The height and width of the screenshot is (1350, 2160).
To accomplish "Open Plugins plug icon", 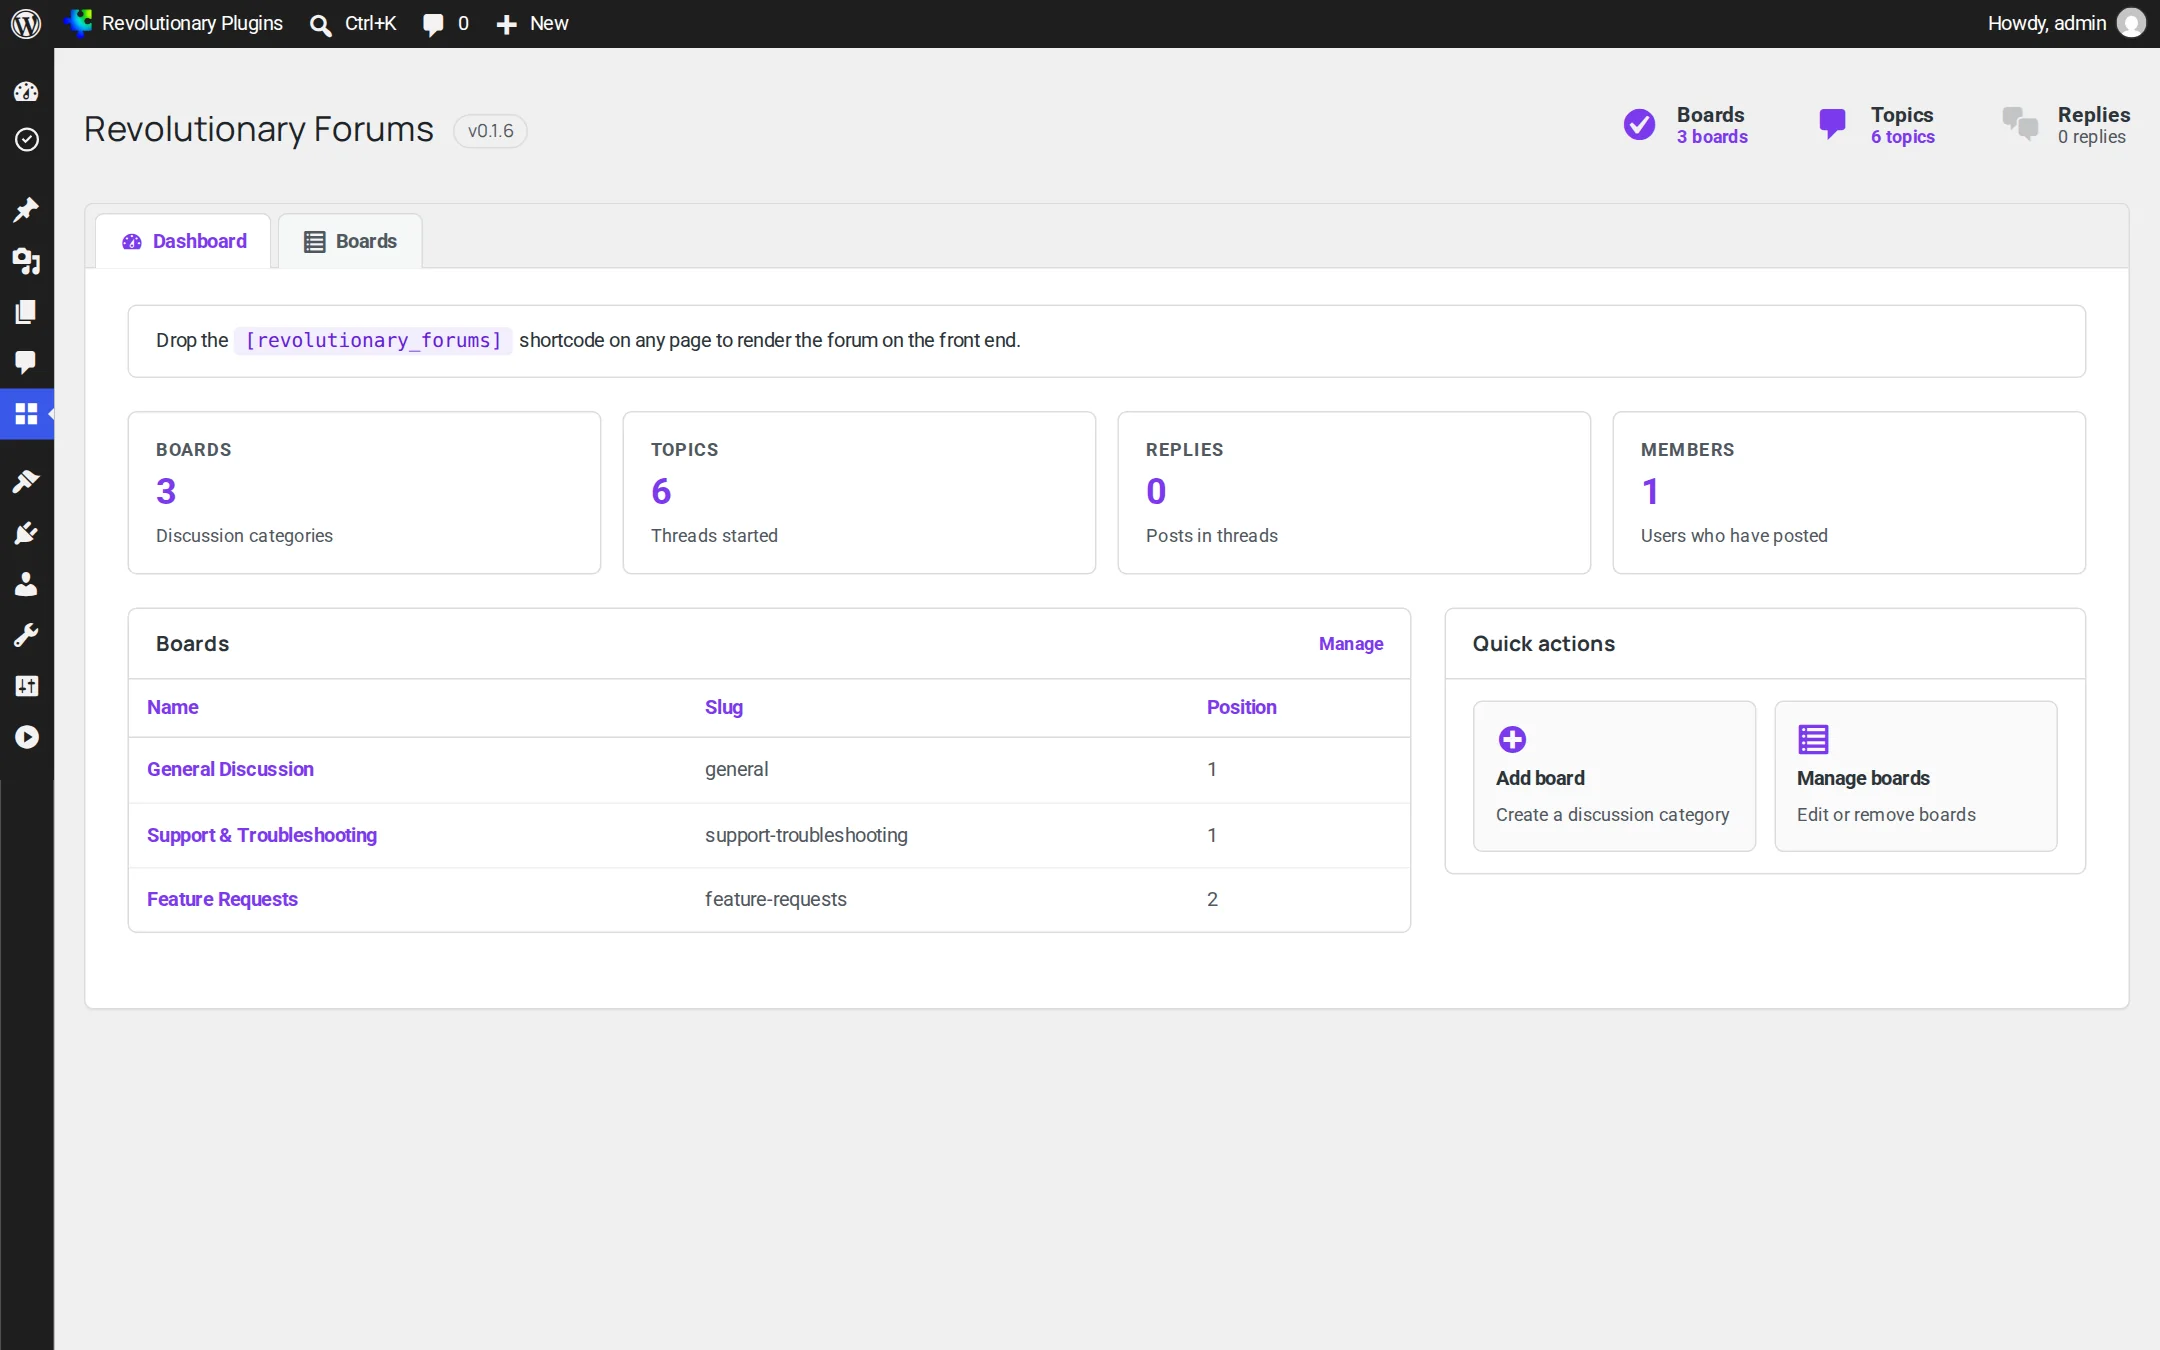I will [x=26, y=533].
